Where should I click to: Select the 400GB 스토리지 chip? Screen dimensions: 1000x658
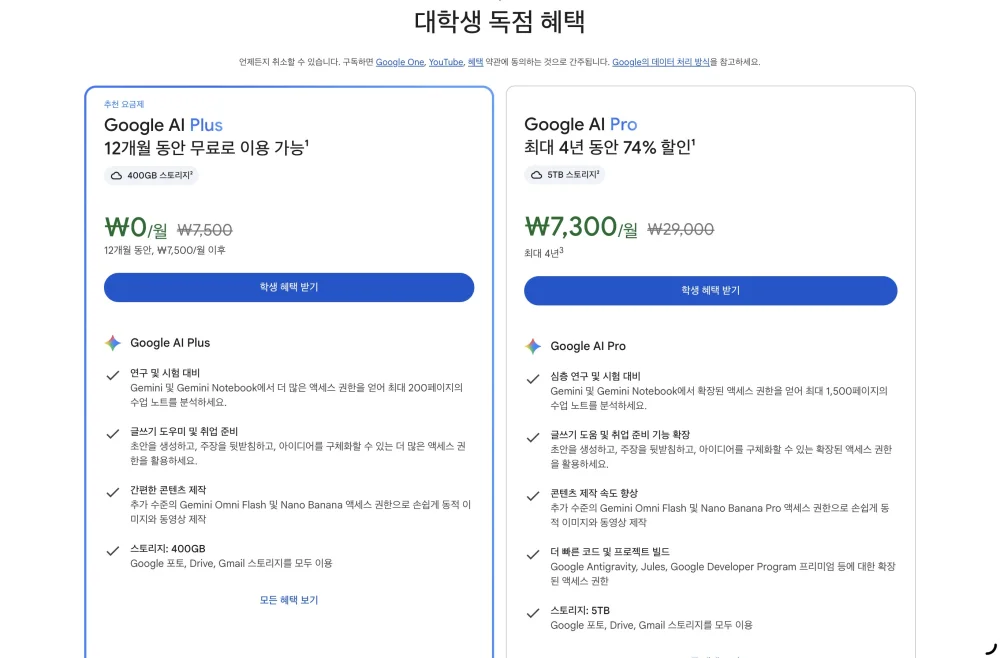[151, 175]
